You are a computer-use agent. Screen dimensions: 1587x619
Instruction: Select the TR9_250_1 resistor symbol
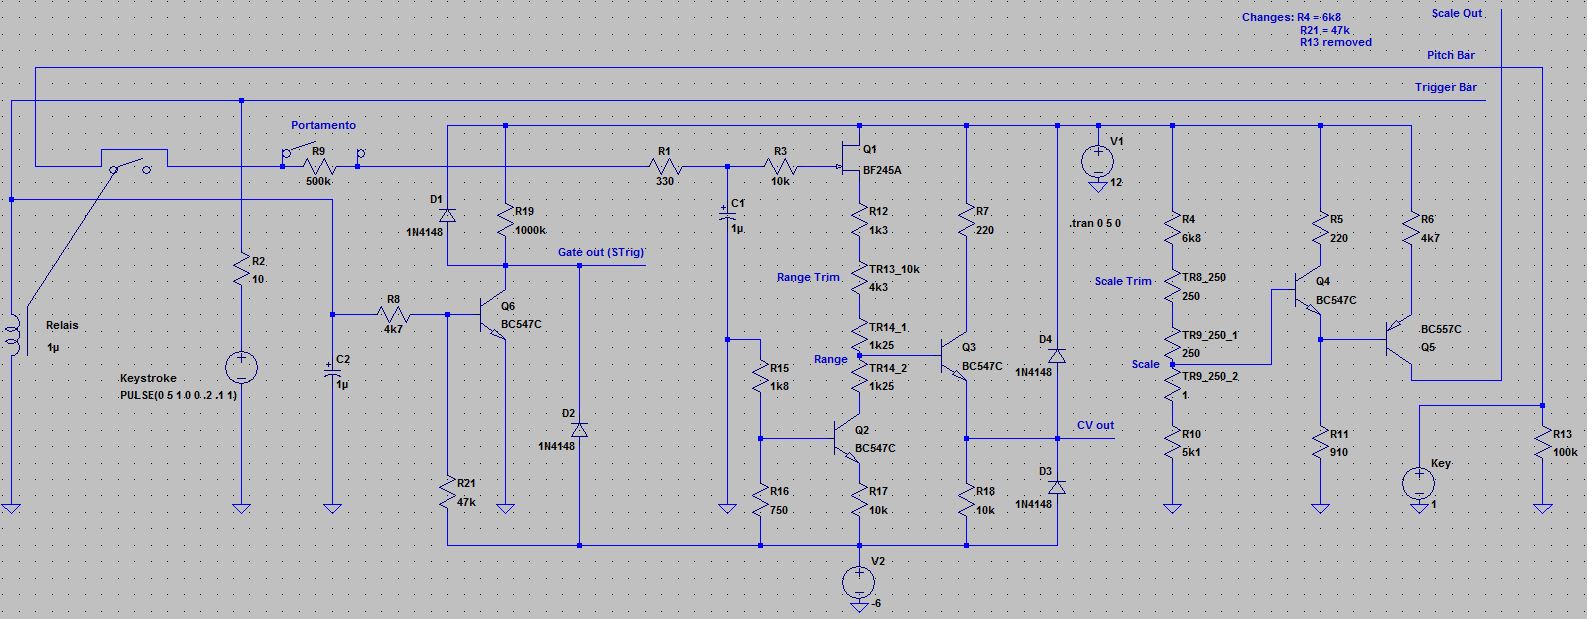(1172, 341)
